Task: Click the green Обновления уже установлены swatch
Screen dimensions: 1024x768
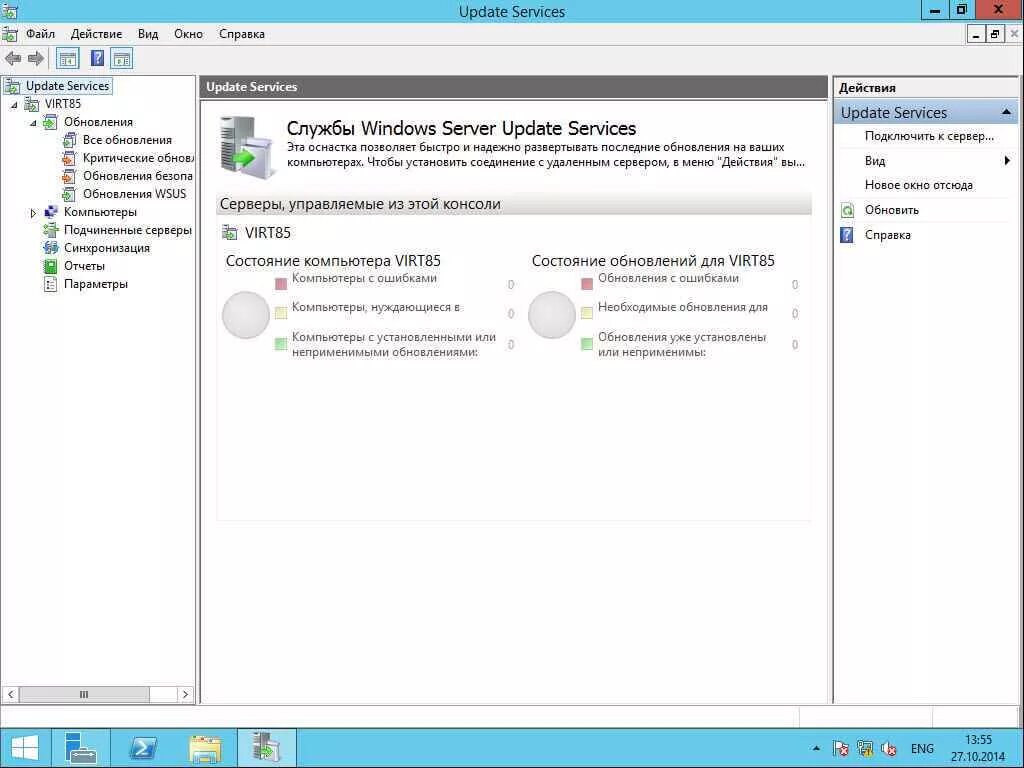Action: click(x=586, y=344)
